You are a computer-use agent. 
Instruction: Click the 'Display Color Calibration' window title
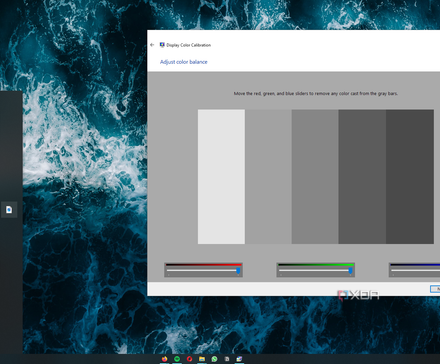click(x=189, y=45)
